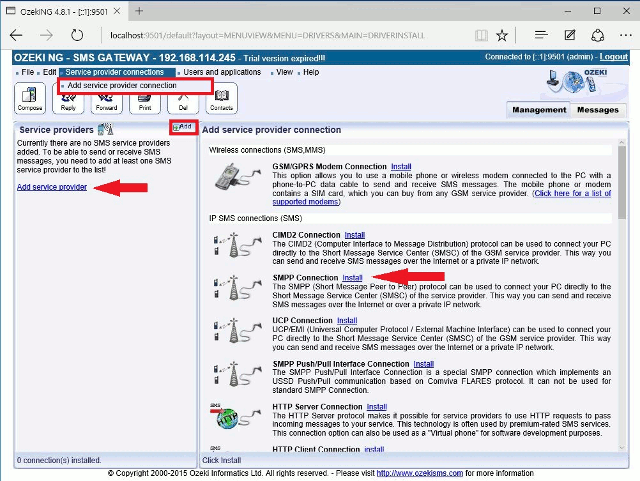Viewport: 640px width, 481px height.
Task: Click the GSM/GPRS modem phone image
Action: [x=238, y=176]
